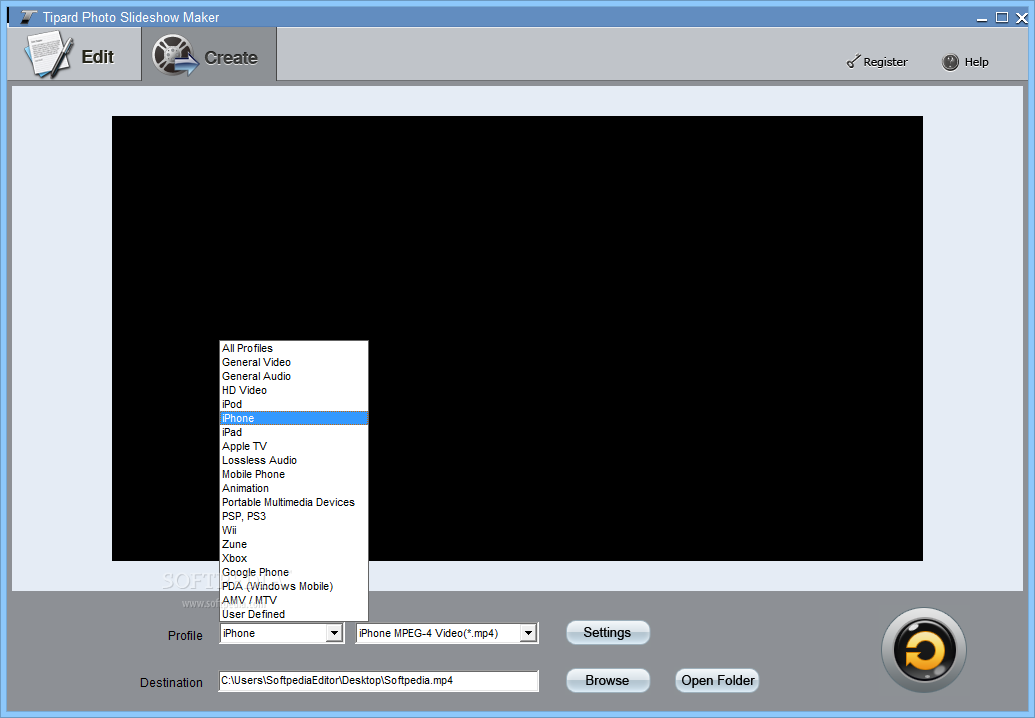Viewport: 1035px width, 718px height.
Task: Open the Settings button
Action: point(607,632)
